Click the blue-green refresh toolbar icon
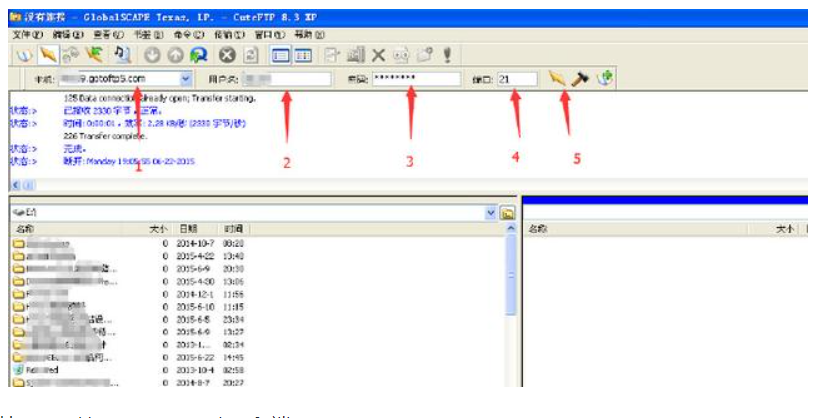 coord(197,56)
